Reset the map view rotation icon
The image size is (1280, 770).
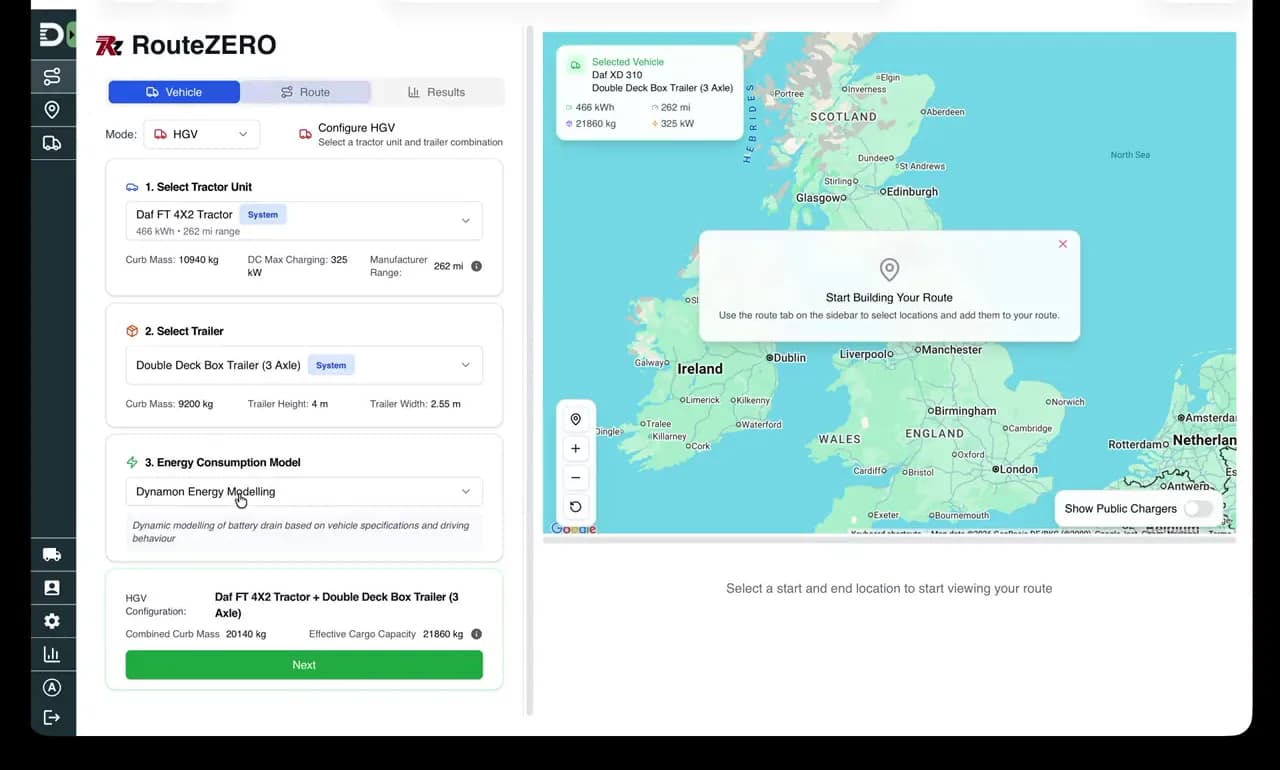tap(575, 507)
